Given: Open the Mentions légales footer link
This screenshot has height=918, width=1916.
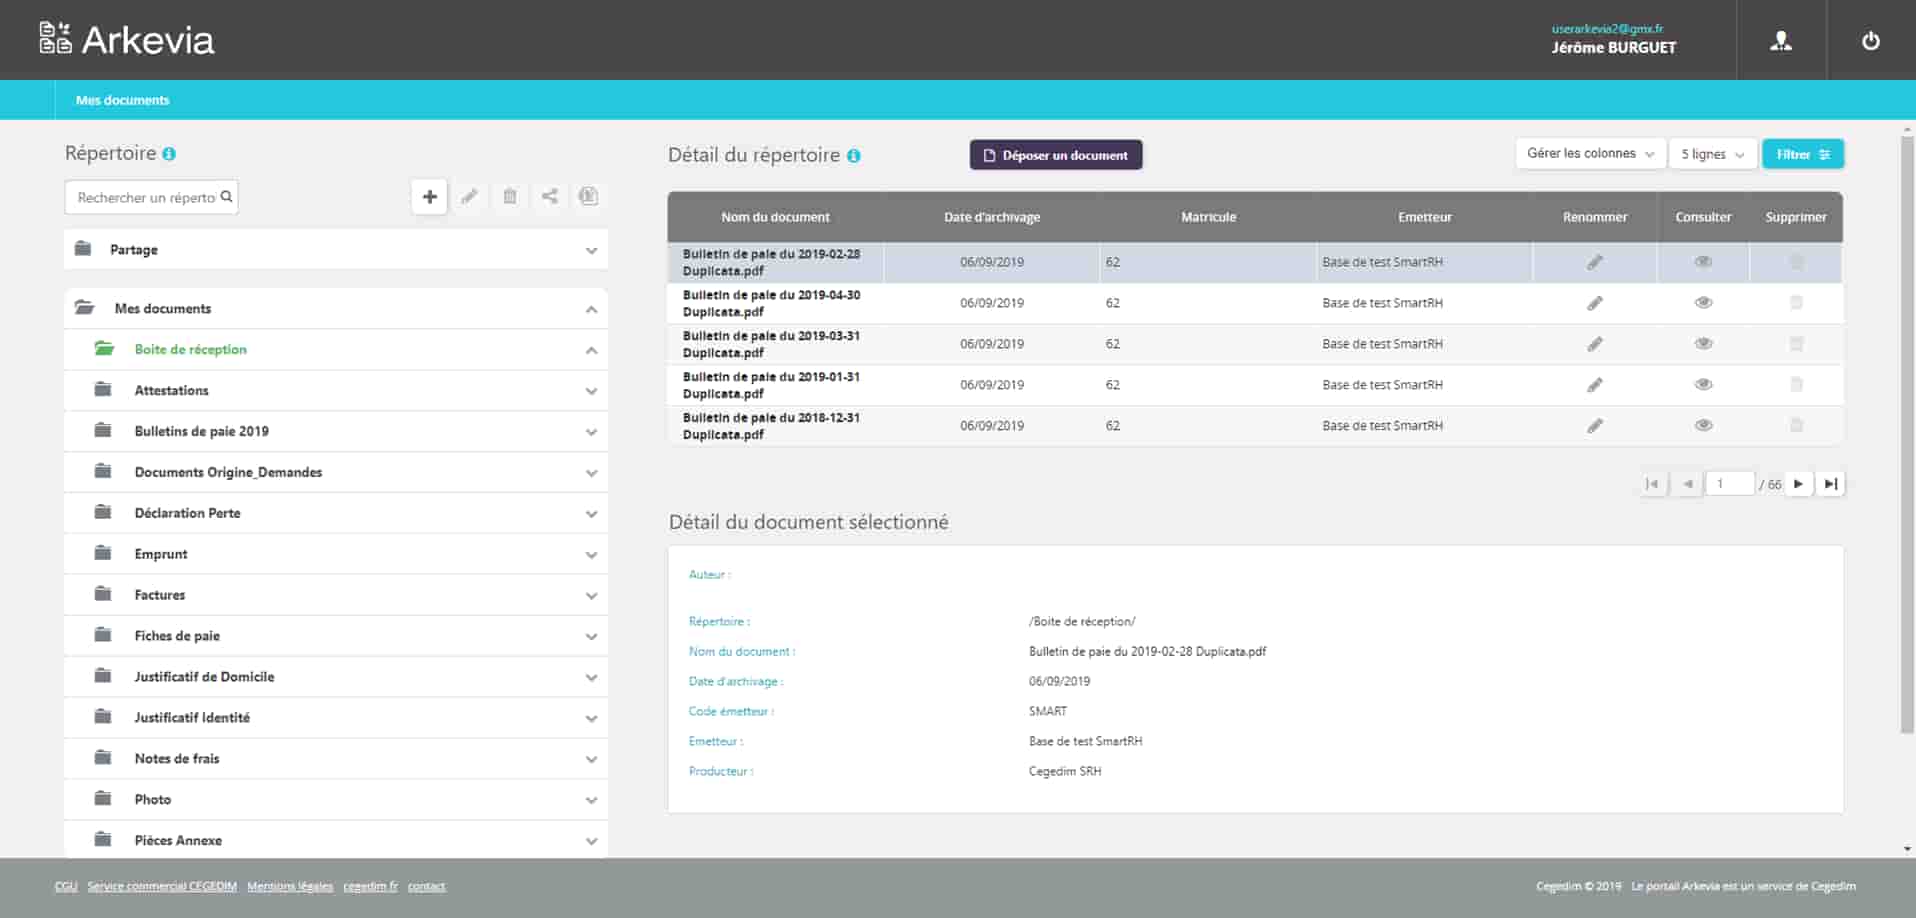Looking at the screenshot, I should point(290,886).
